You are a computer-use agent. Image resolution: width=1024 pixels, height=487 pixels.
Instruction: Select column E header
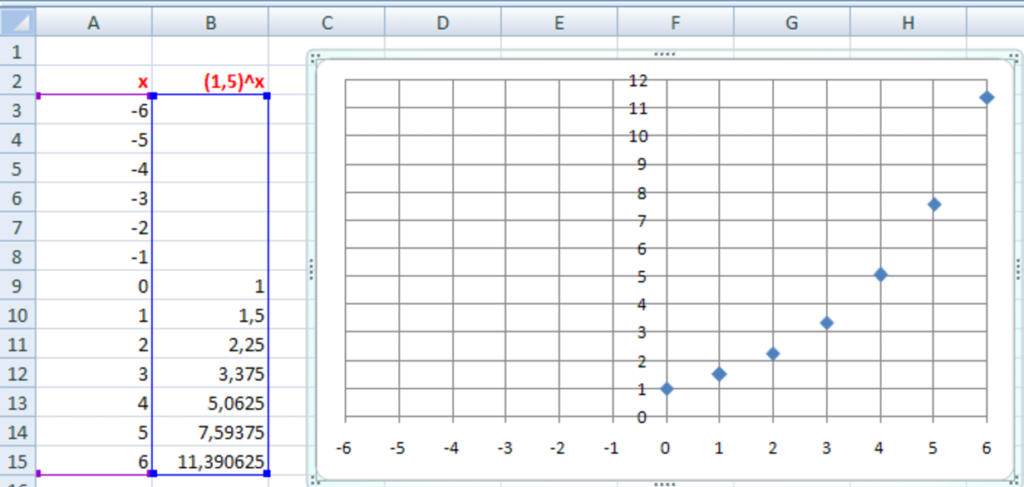point(559,23)
